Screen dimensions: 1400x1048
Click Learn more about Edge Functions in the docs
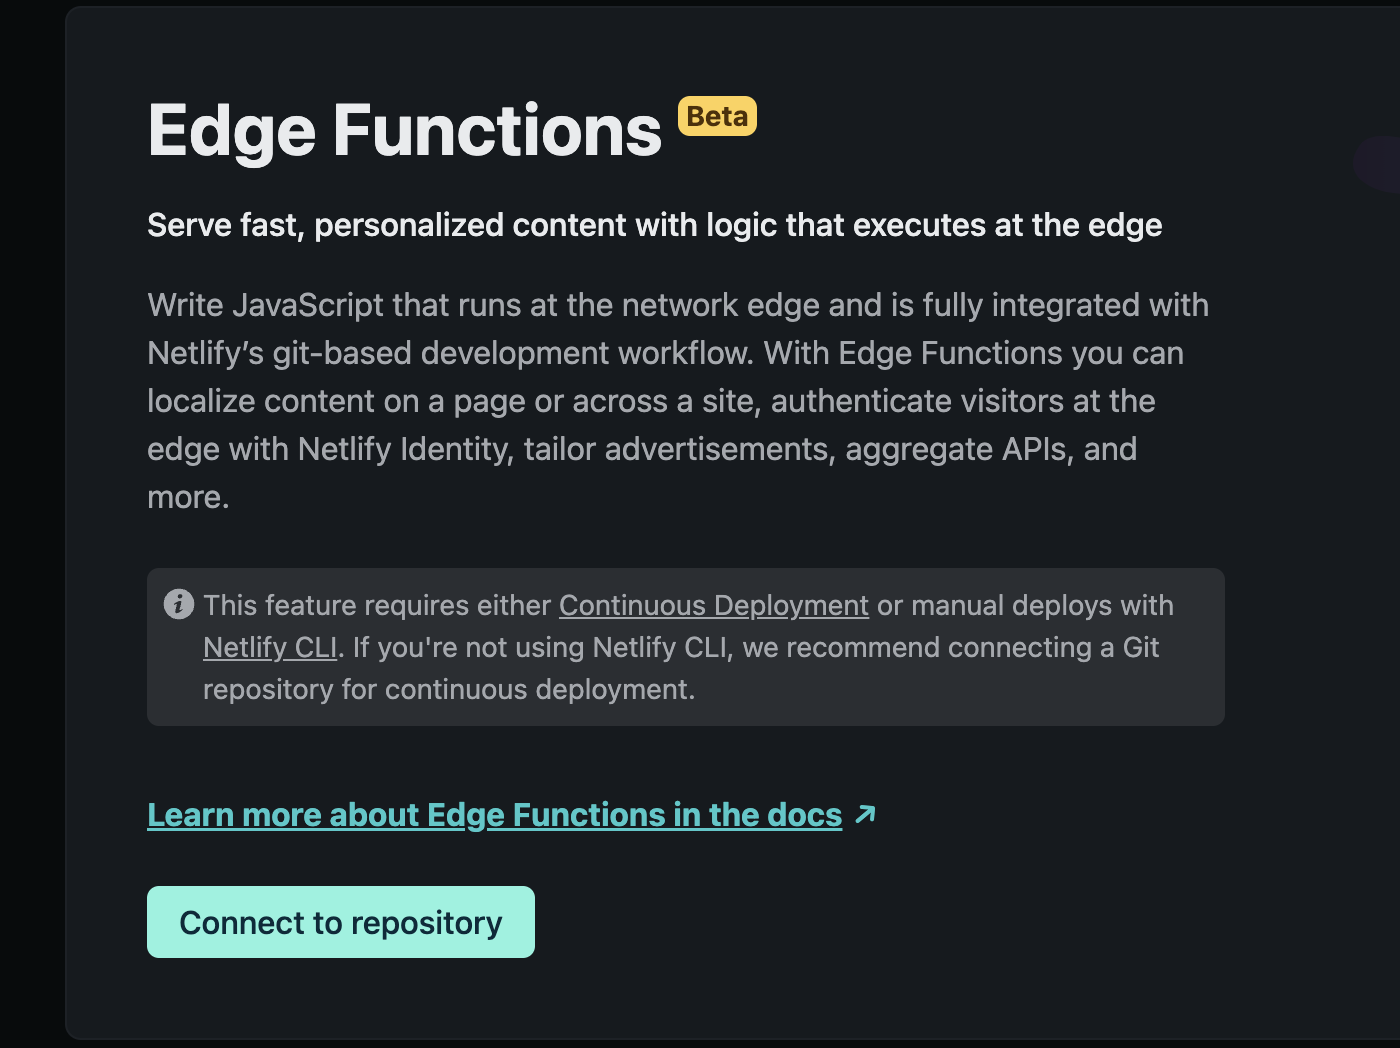494,814
